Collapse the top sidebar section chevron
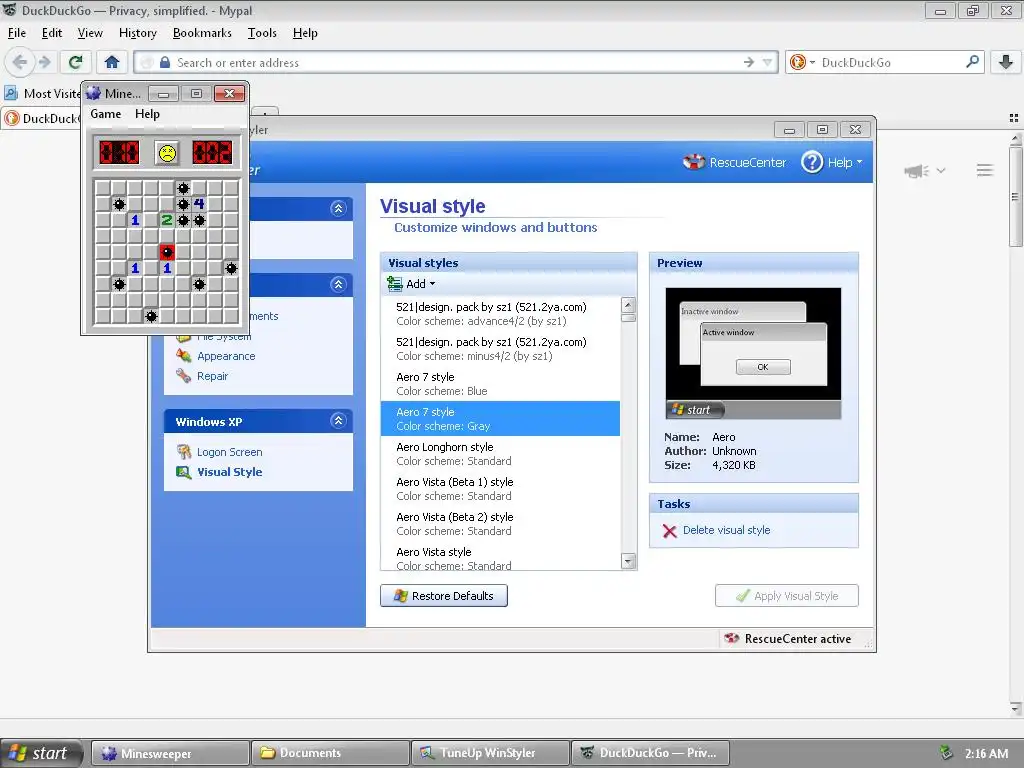The width and height of the screenshot is (1024, 768). pyautogui.click(x=338, y=208)
